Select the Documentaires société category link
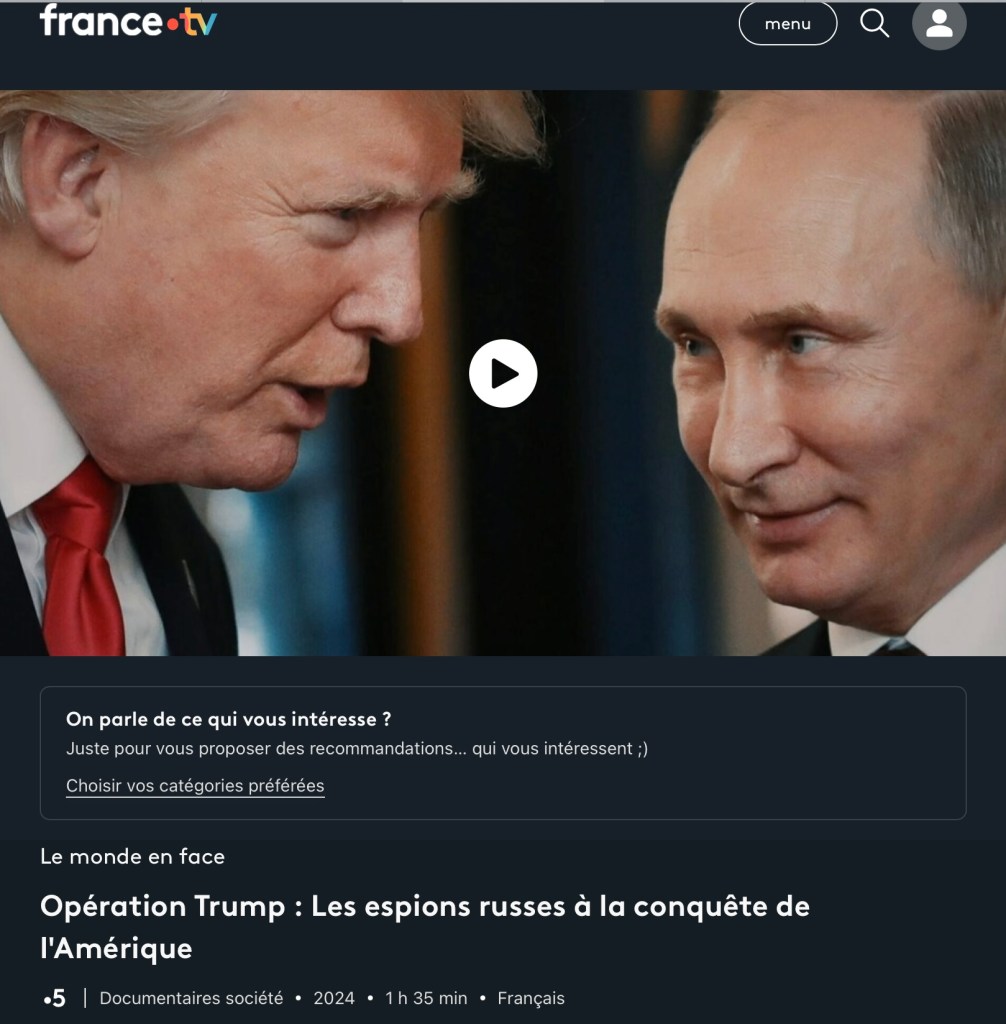Viewport: 1006px width, 1024px height. (191, 998)
